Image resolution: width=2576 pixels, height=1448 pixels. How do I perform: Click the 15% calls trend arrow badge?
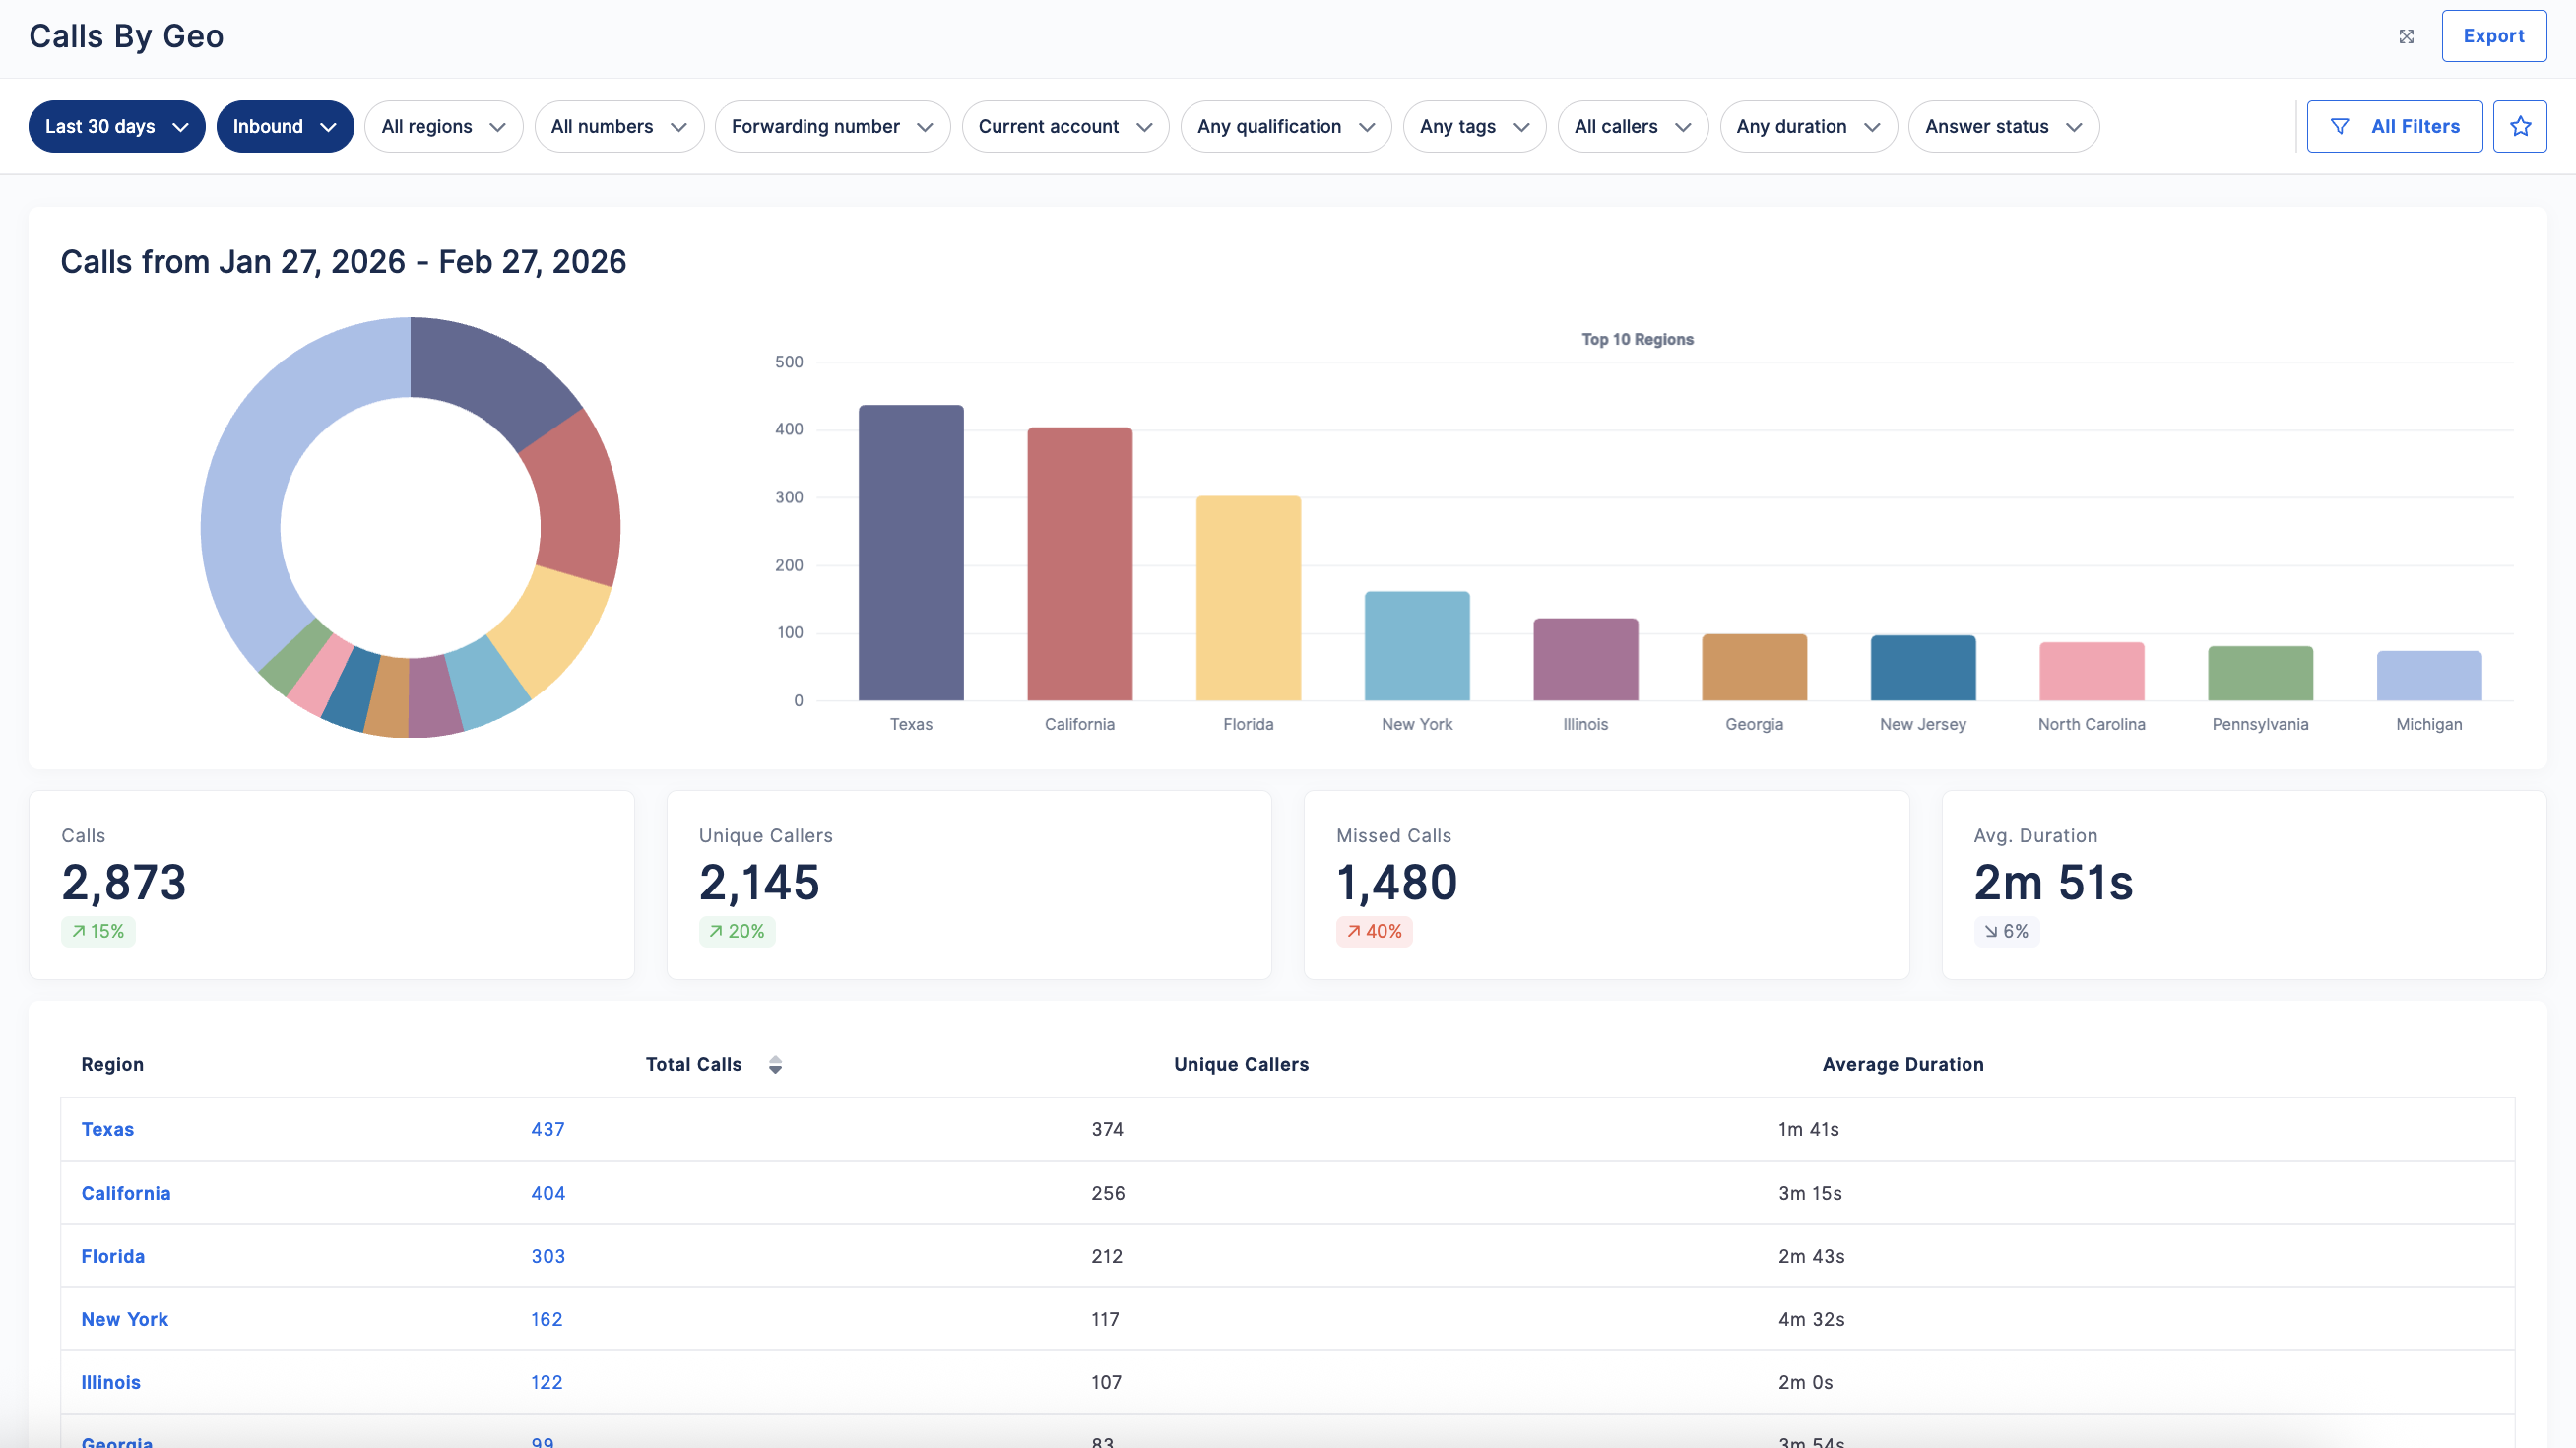click(98, 932)
